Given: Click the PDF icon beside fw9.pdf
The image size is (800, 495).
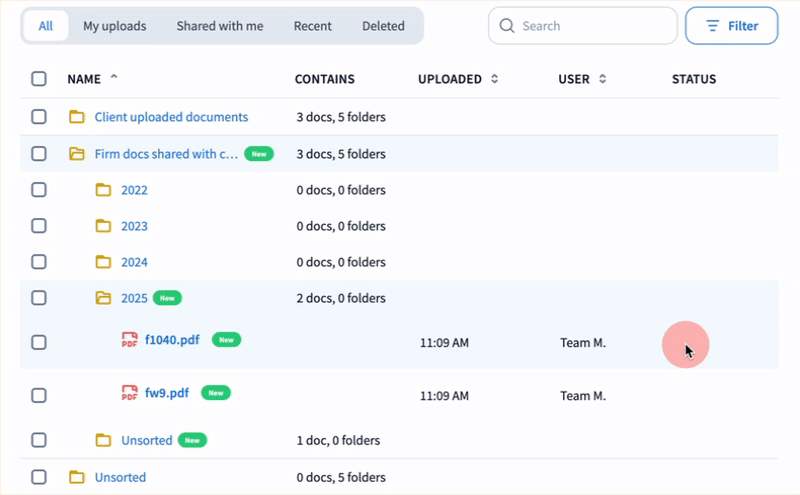Looking at the screenshot, I should coord(129,394).
